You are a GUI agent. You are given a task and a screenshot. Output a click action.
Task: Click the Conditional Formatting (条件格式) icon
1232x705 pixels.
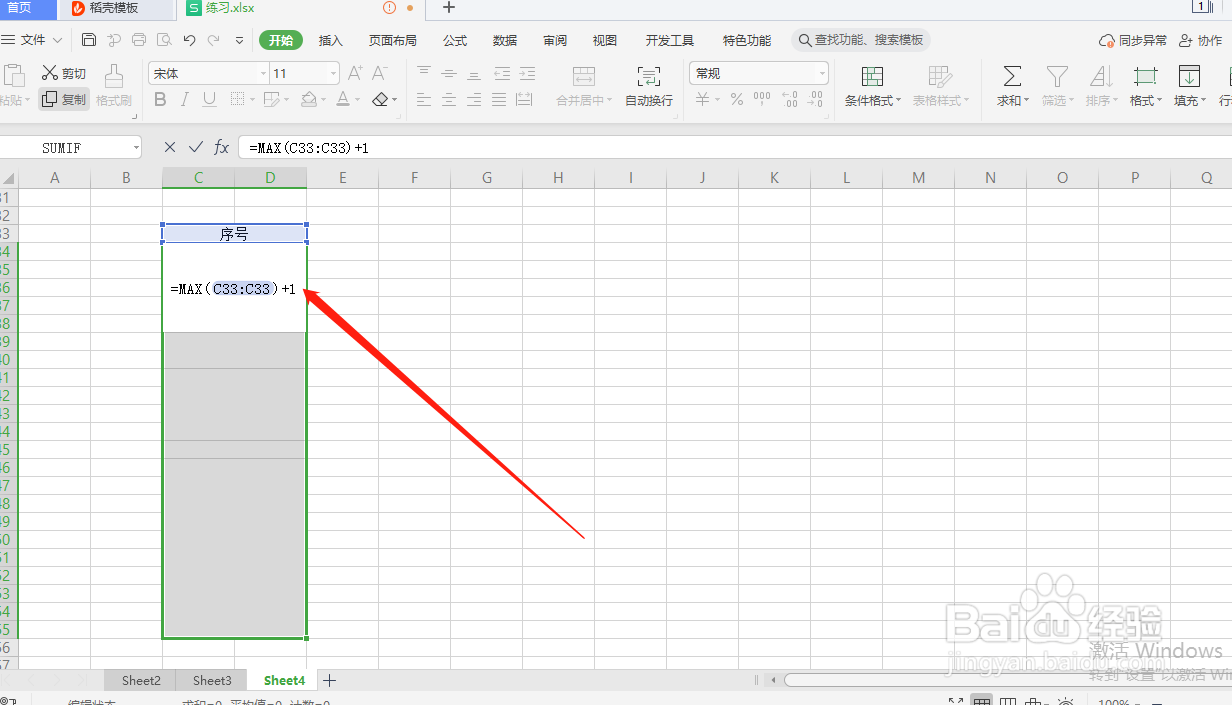point(872,77)
